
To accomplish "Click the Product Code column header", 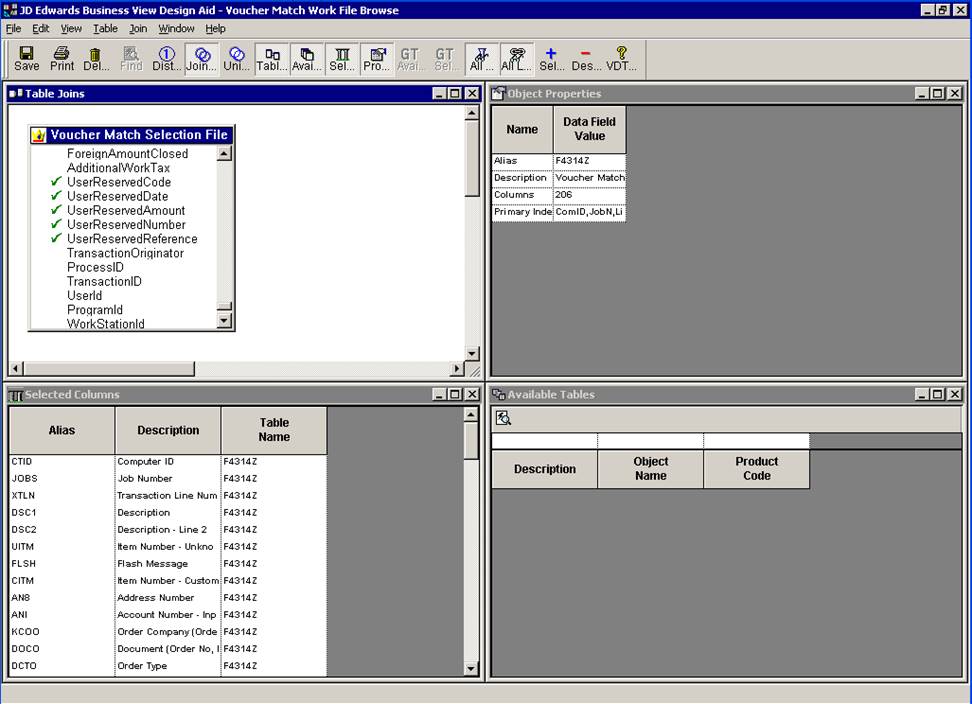I will pyautogui.click(x=756, y=469).
